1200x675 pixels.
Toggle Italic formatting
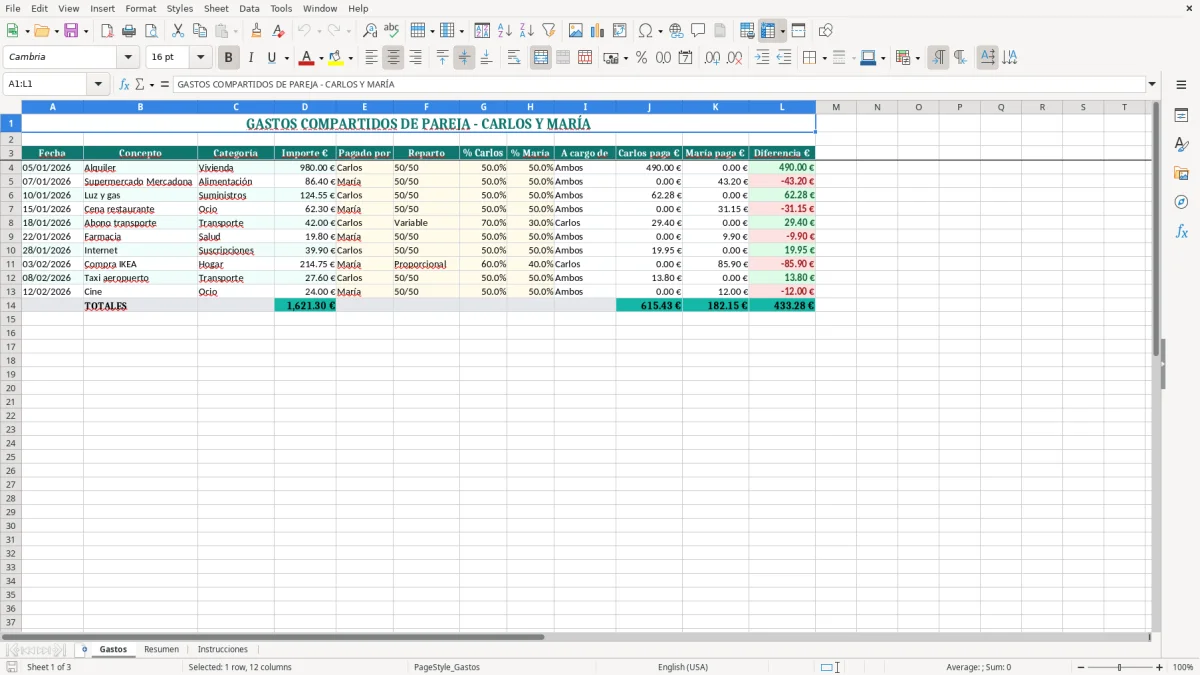(x=251, y=58)
